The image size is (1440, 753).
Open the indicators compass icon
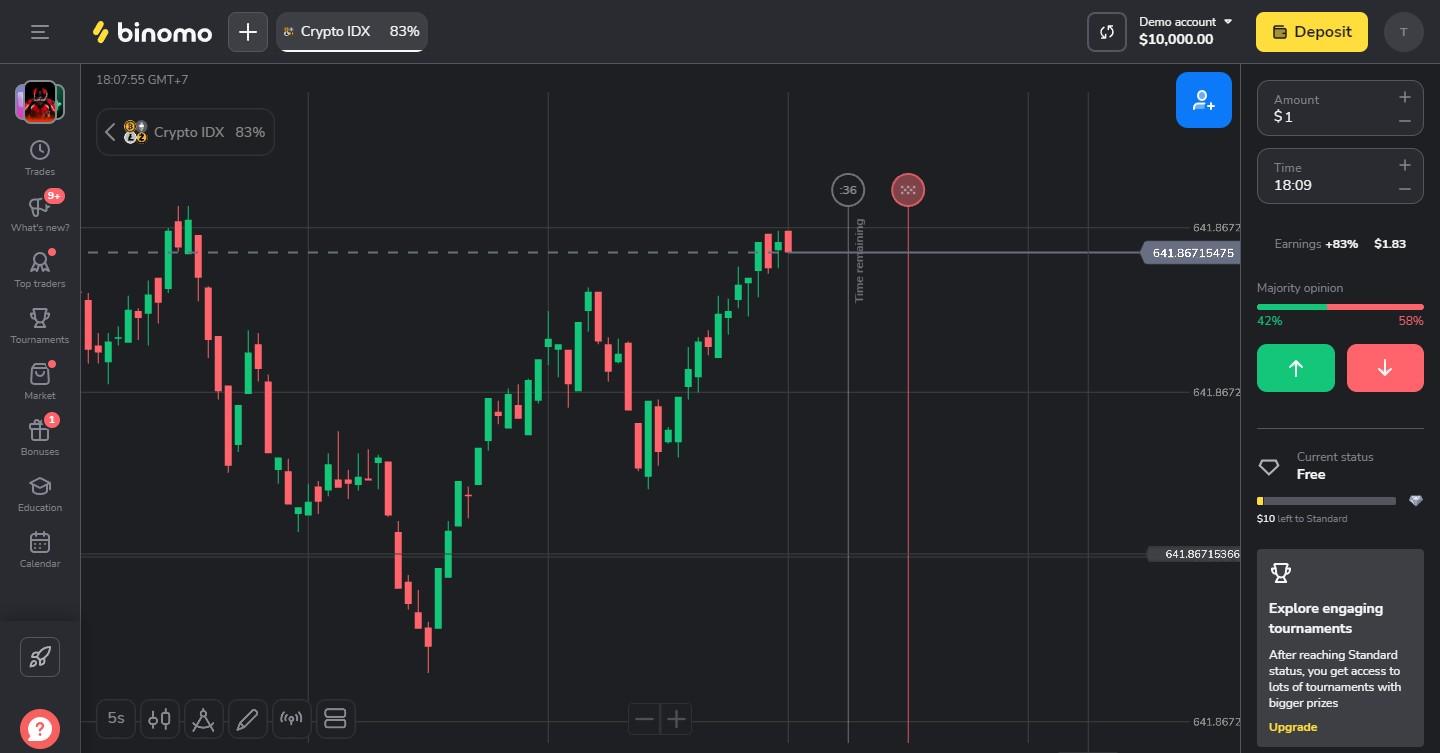pos(203,718)
